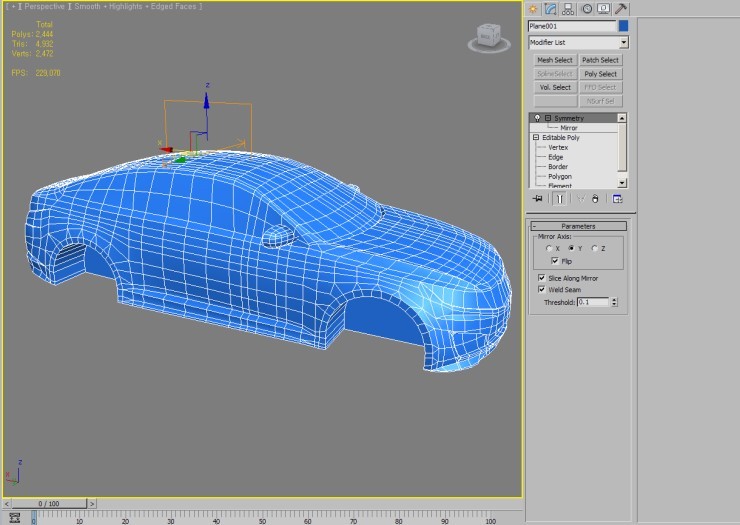740x525 pixels.
Task: Open the Plane001 object color swatch
Action: point(623,26)
